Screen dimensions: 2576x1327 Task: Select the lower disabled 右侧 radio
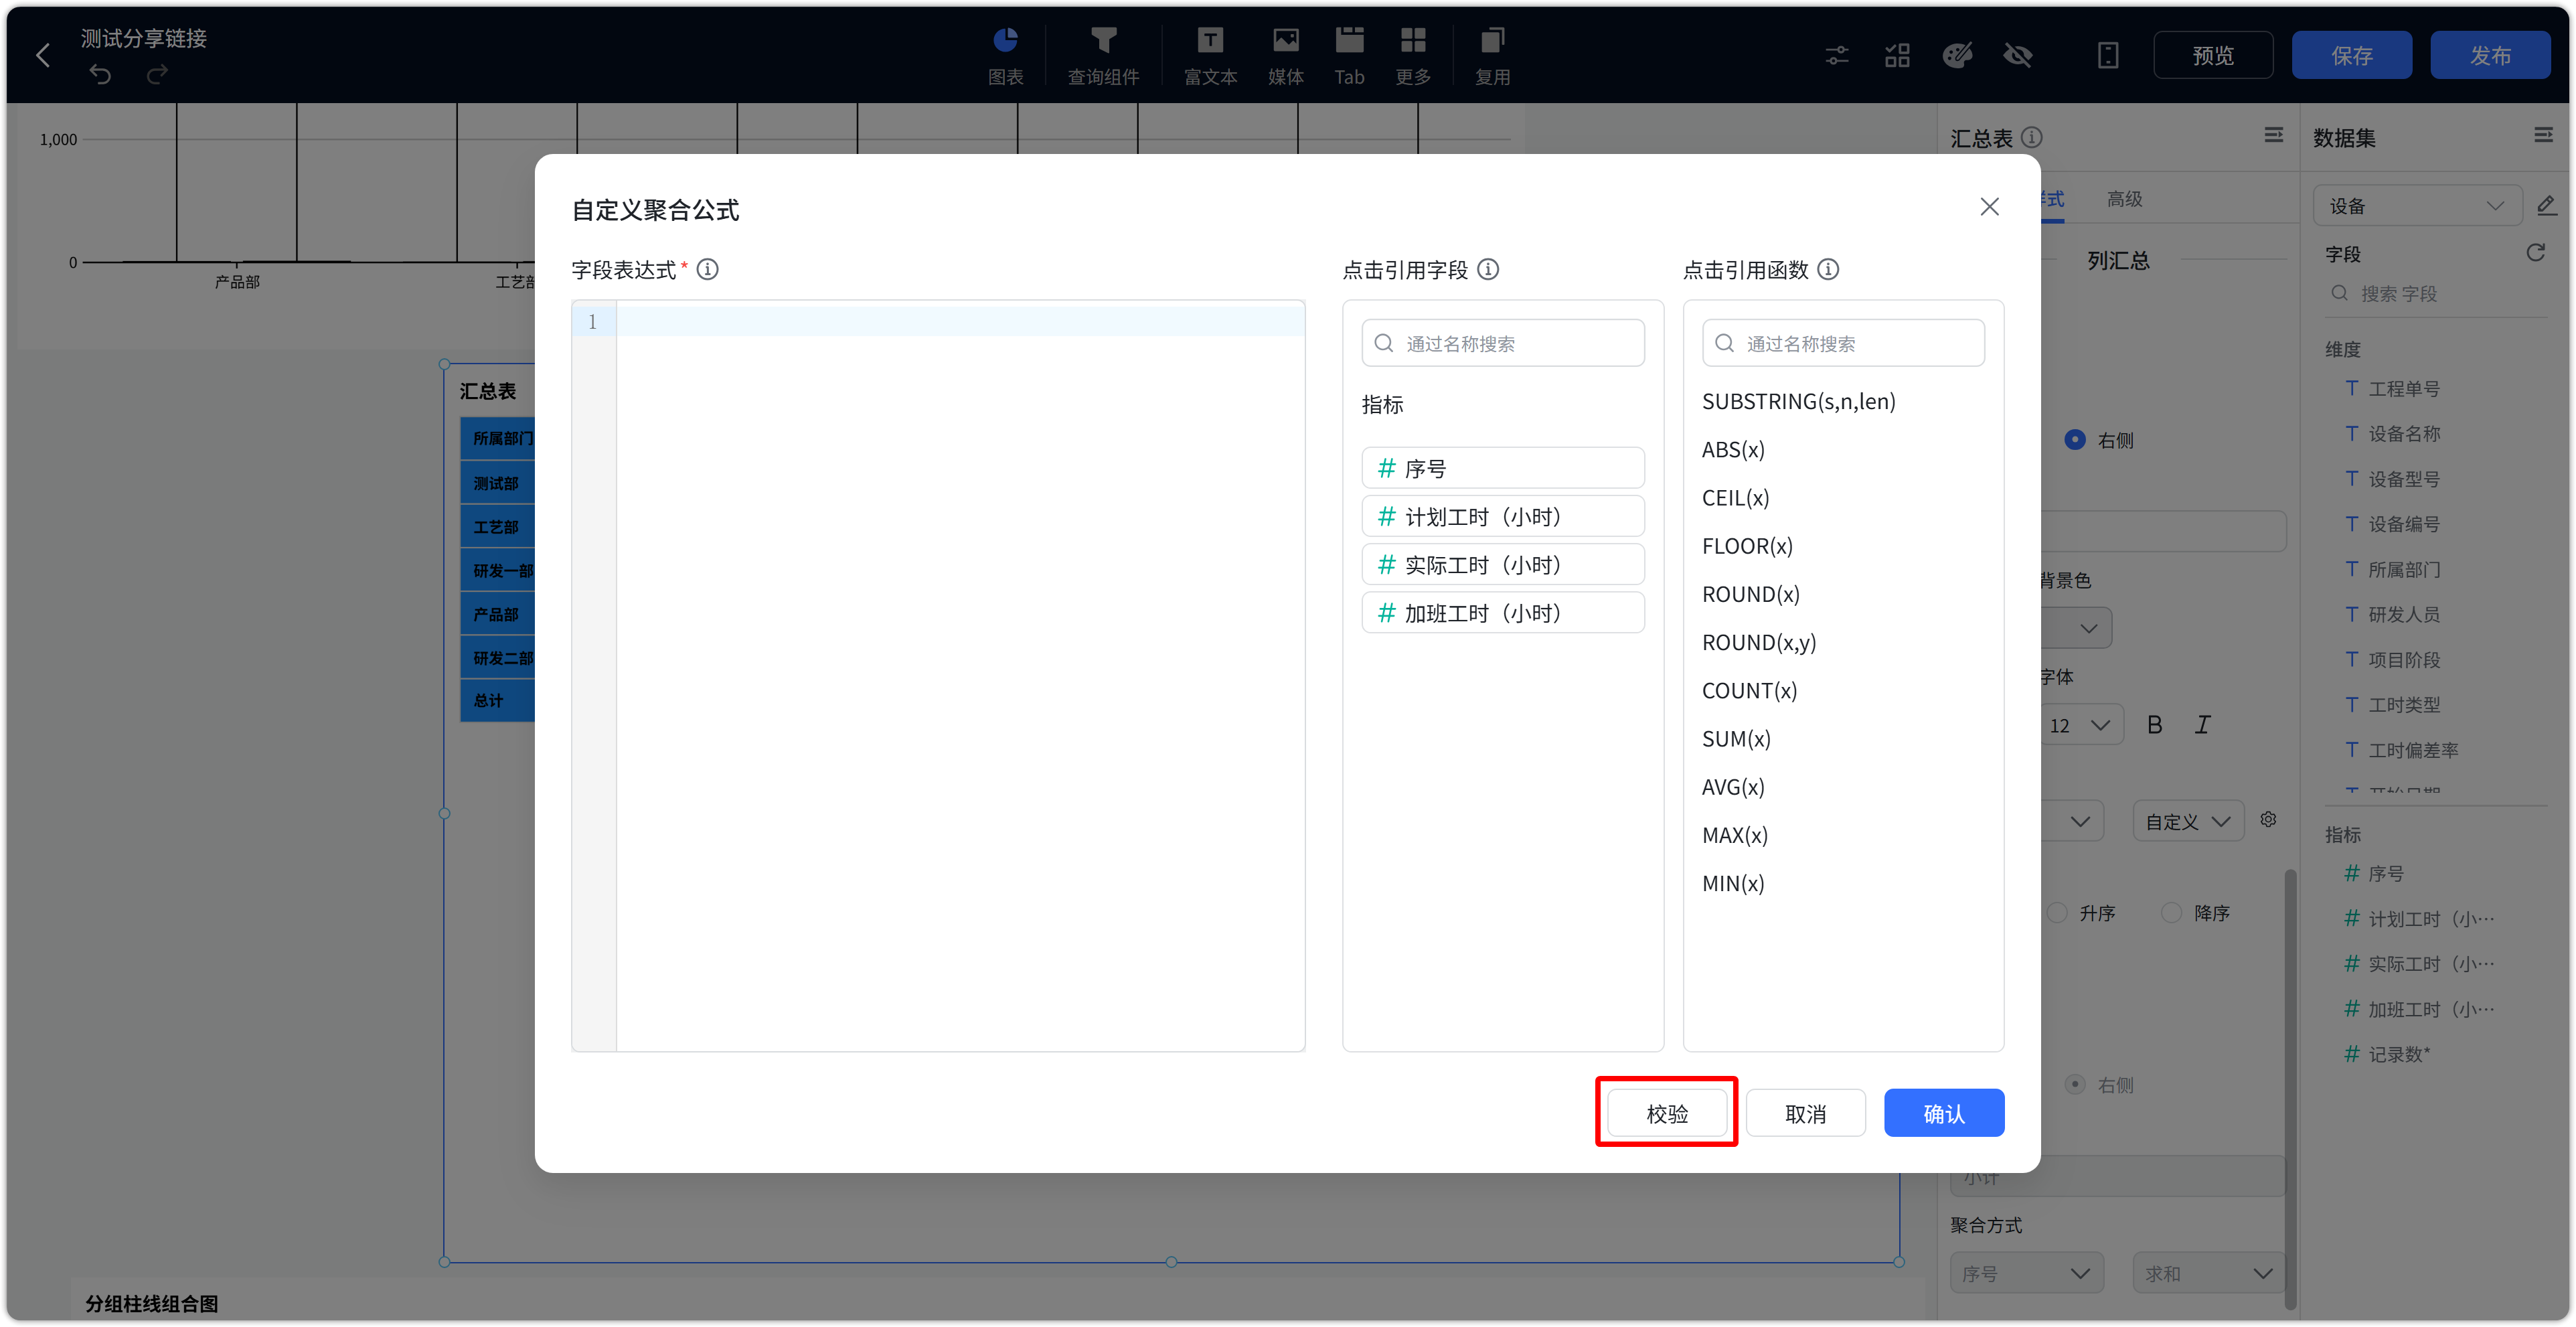2075,1084
